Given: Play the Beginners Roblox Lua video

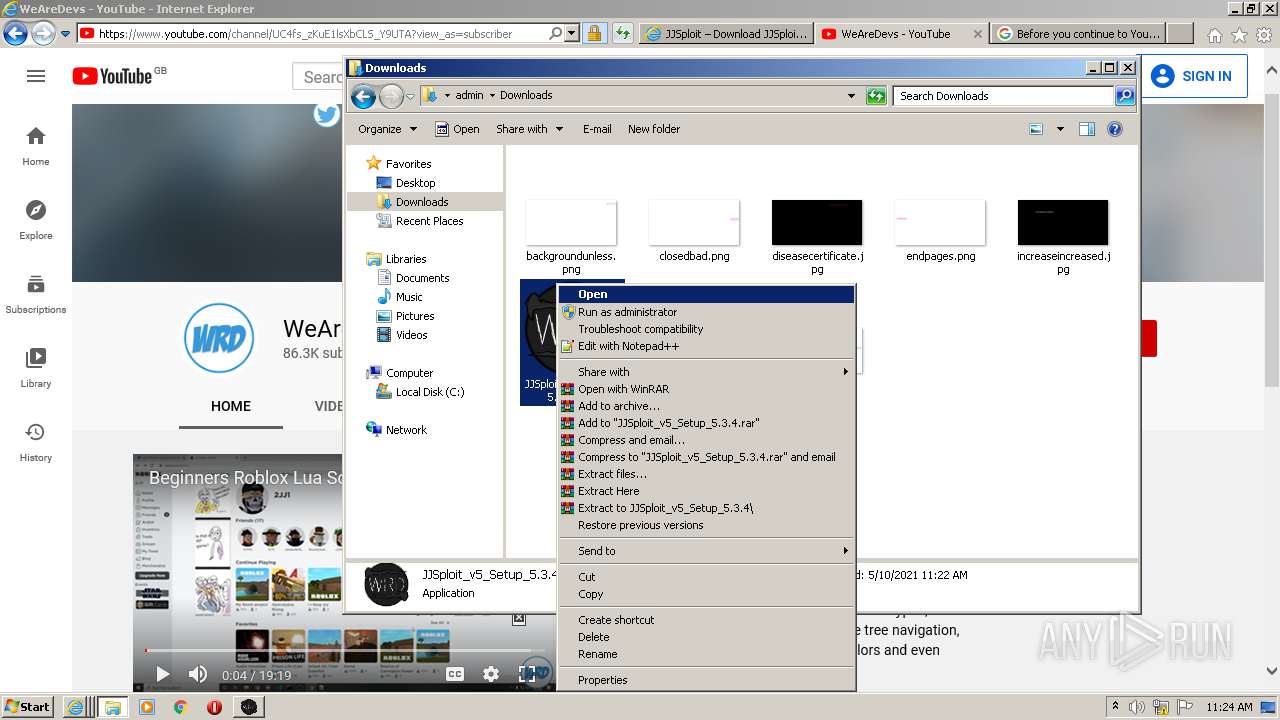Looking at the screenshot, I should point(163,675).
